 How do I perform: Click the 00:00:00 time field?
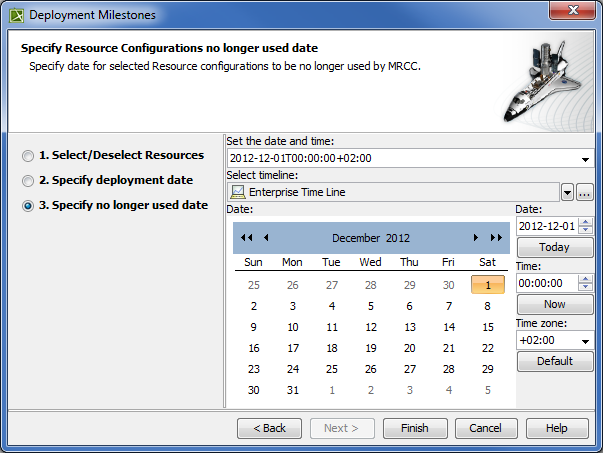pyautogui.click(x=547, y=283)
